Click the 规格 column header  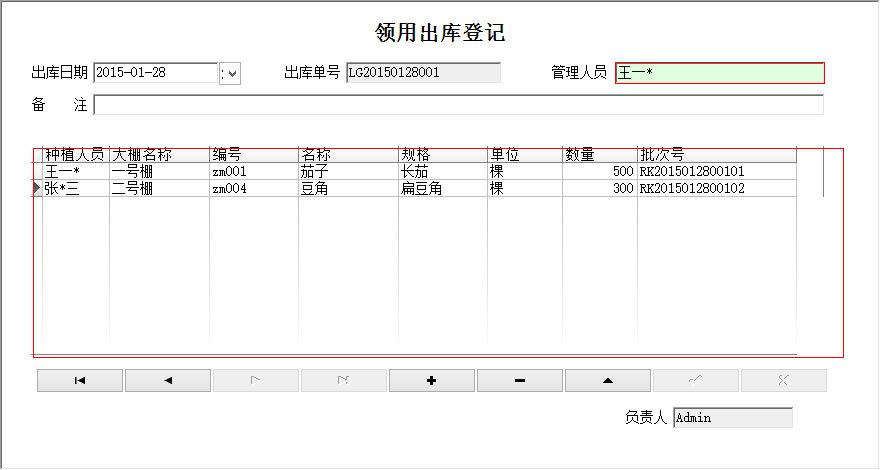(x=443, y=154)
